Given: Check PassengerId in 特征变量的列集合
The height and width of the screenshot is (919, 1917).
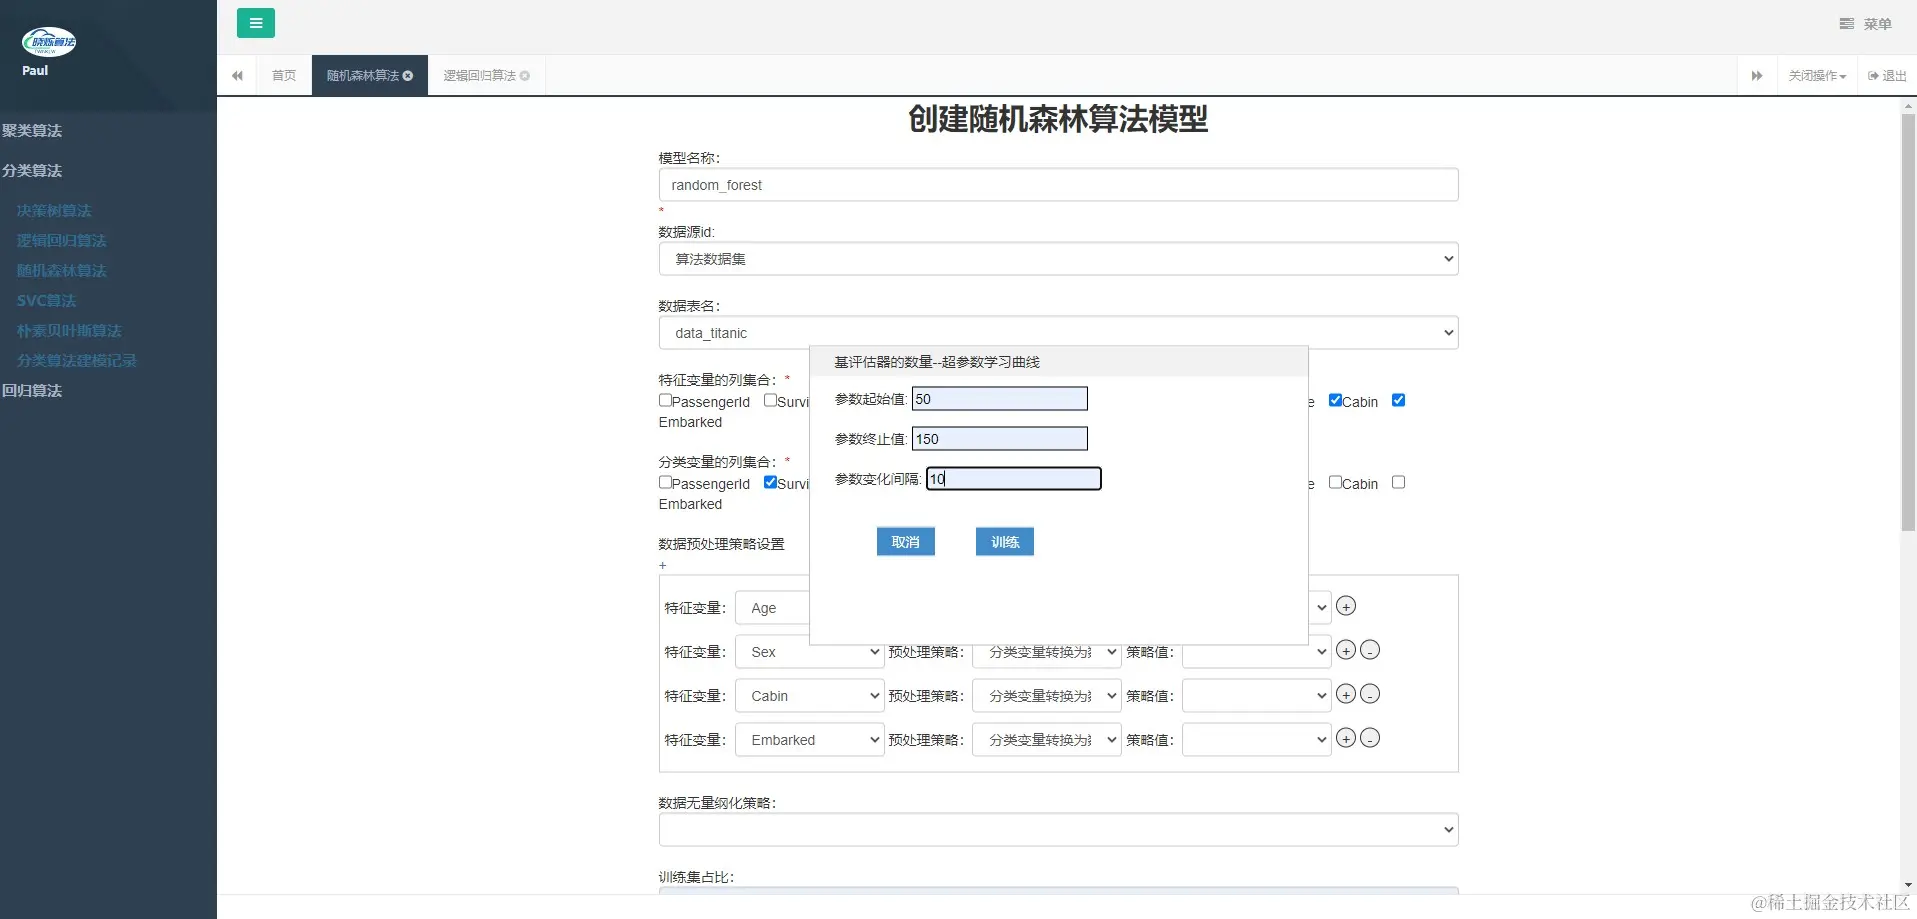Looking at the screenshot, I should (665, 400).
